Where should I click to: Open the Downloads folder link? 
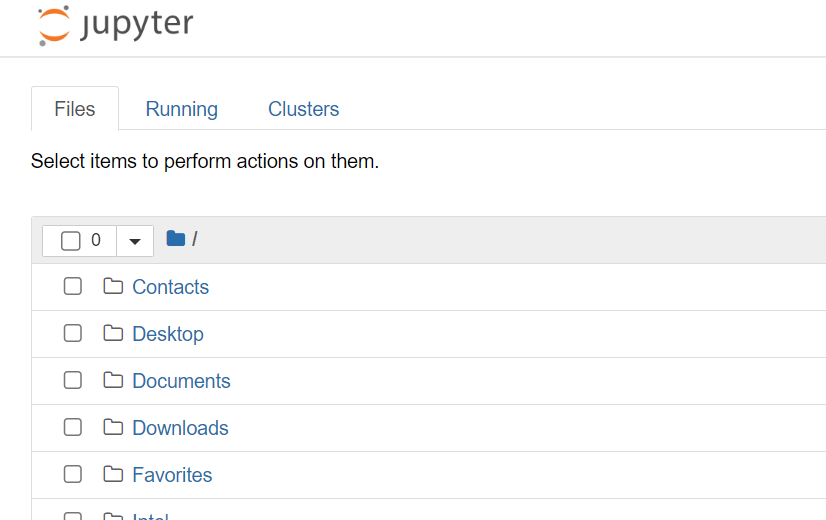[180, 428]
